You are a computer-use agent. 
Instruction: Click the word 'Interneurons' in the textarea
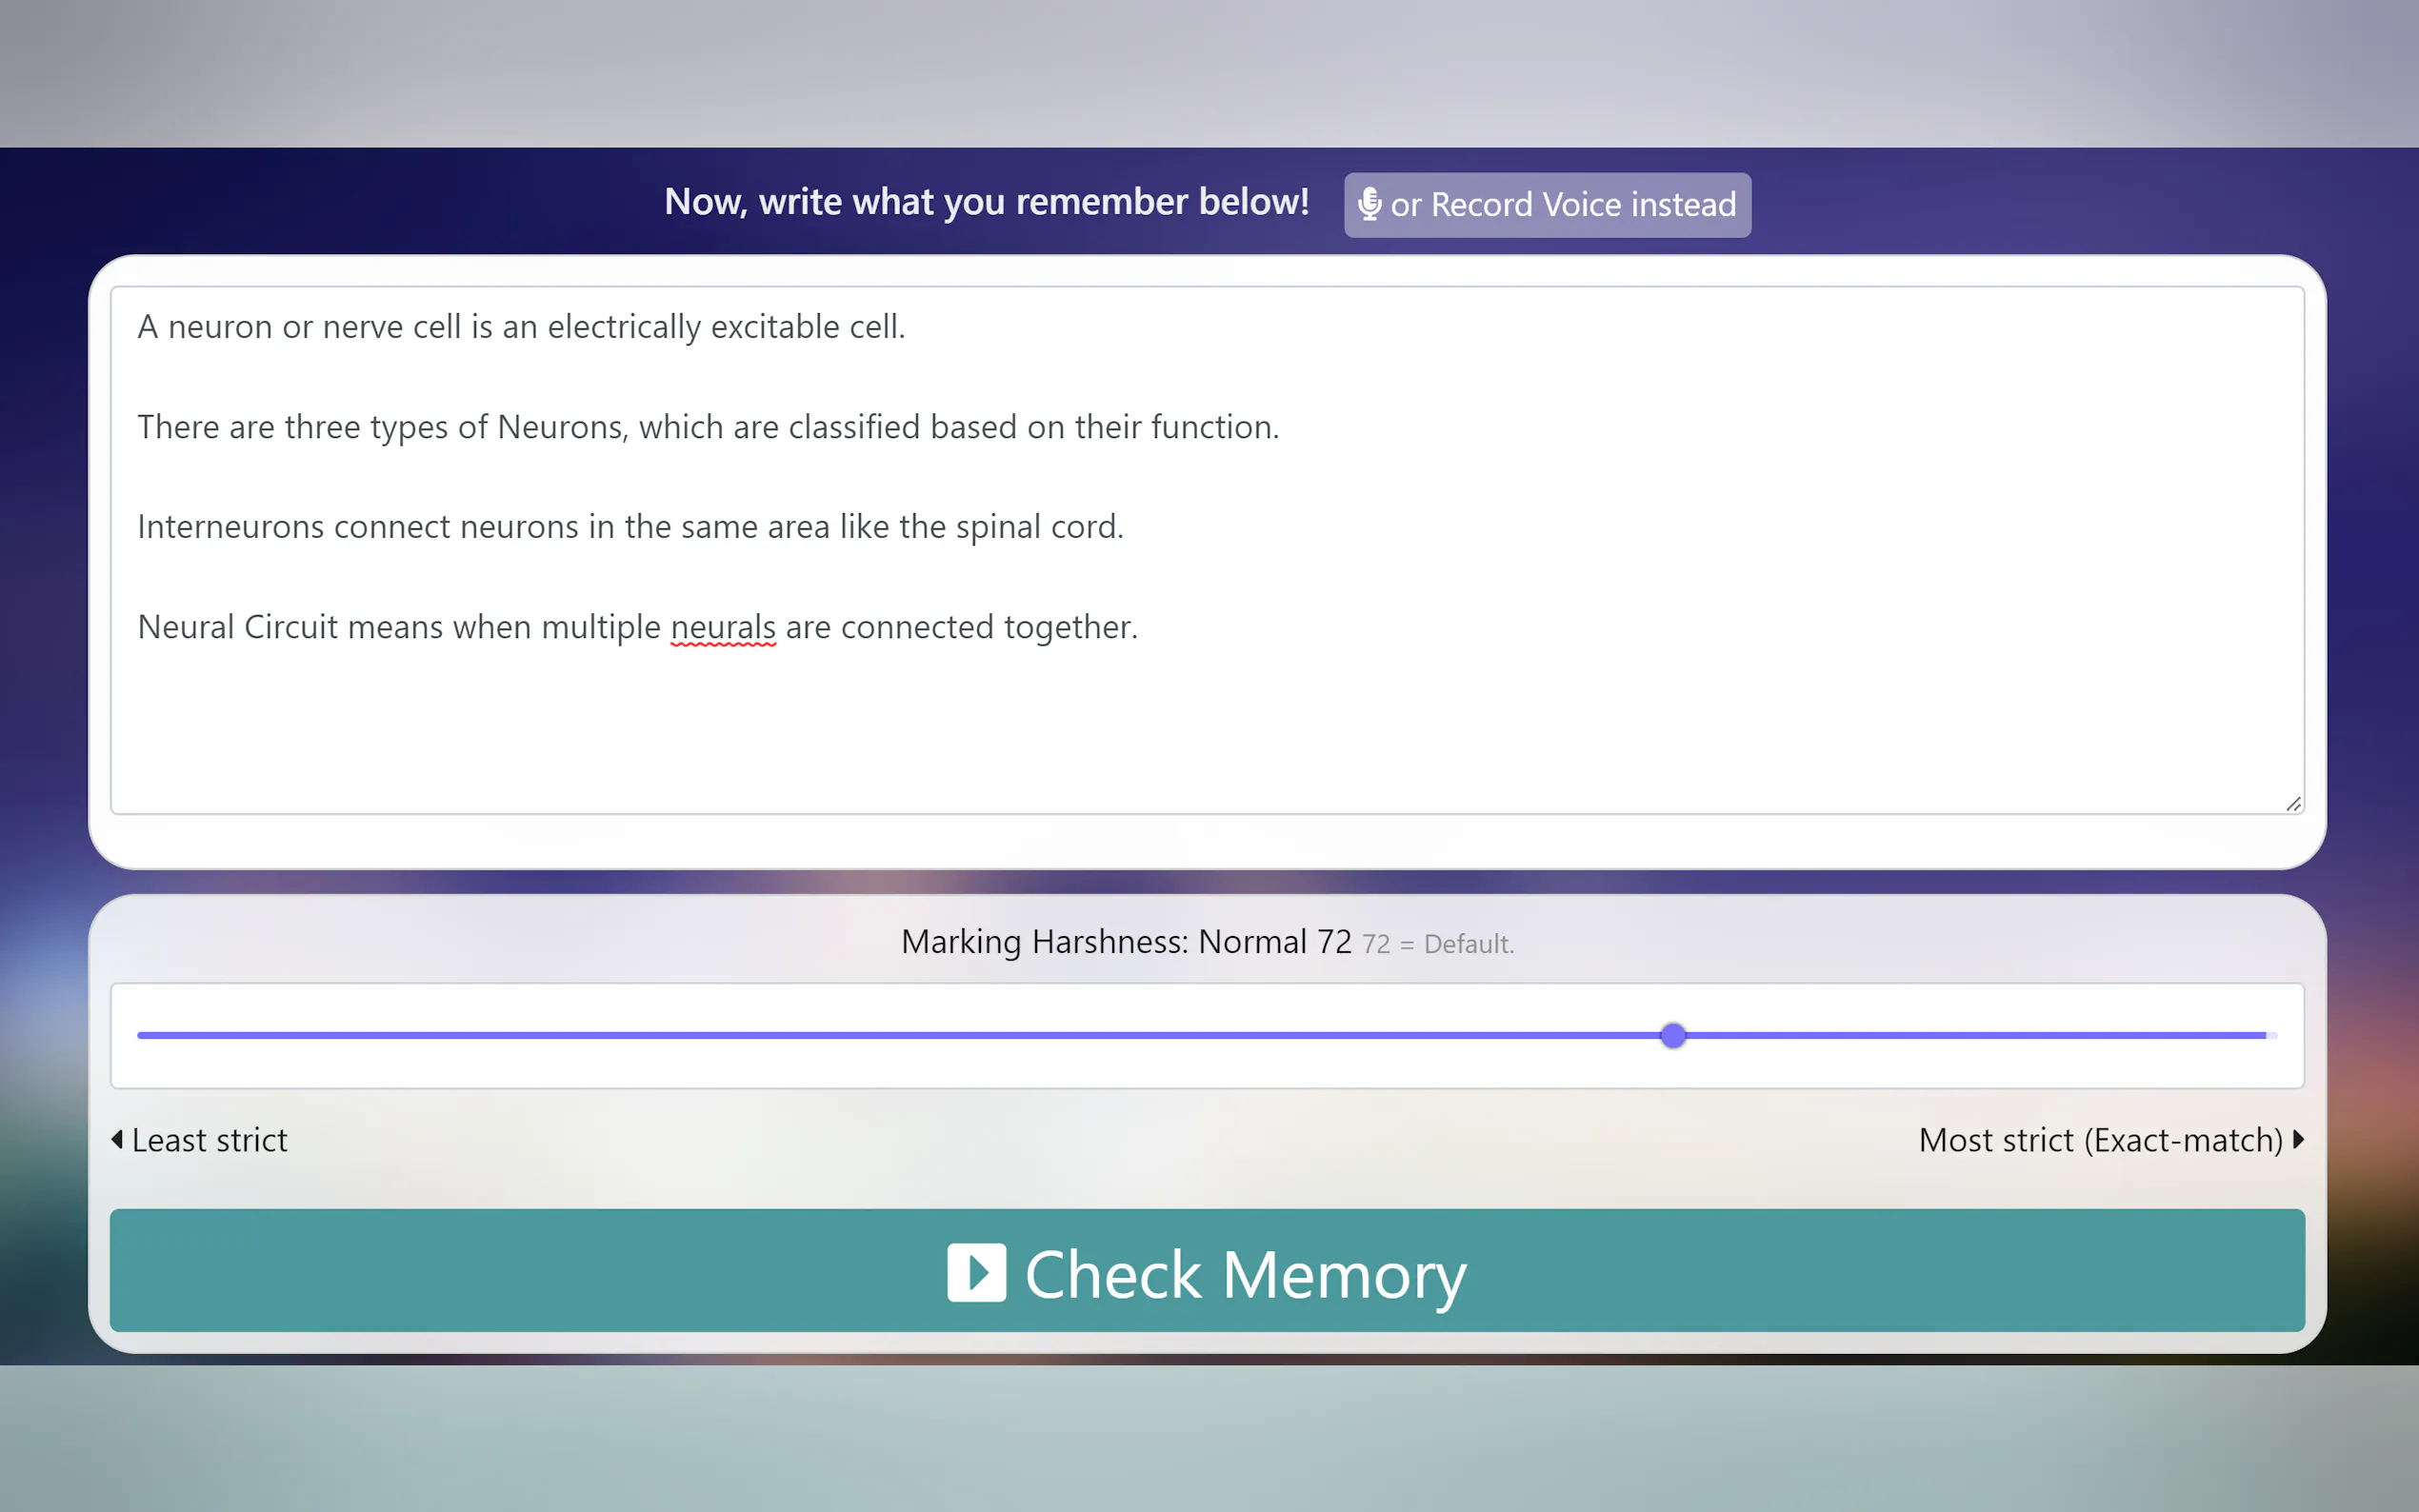point(230,527)
